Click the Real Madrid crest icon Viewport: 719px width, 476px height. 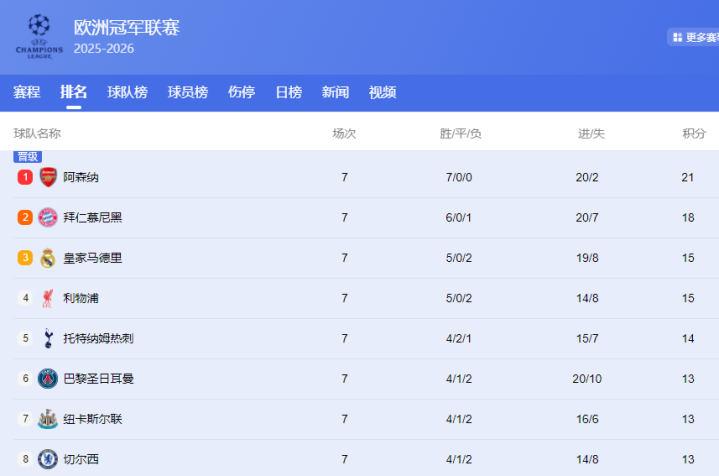coord(48,258)
